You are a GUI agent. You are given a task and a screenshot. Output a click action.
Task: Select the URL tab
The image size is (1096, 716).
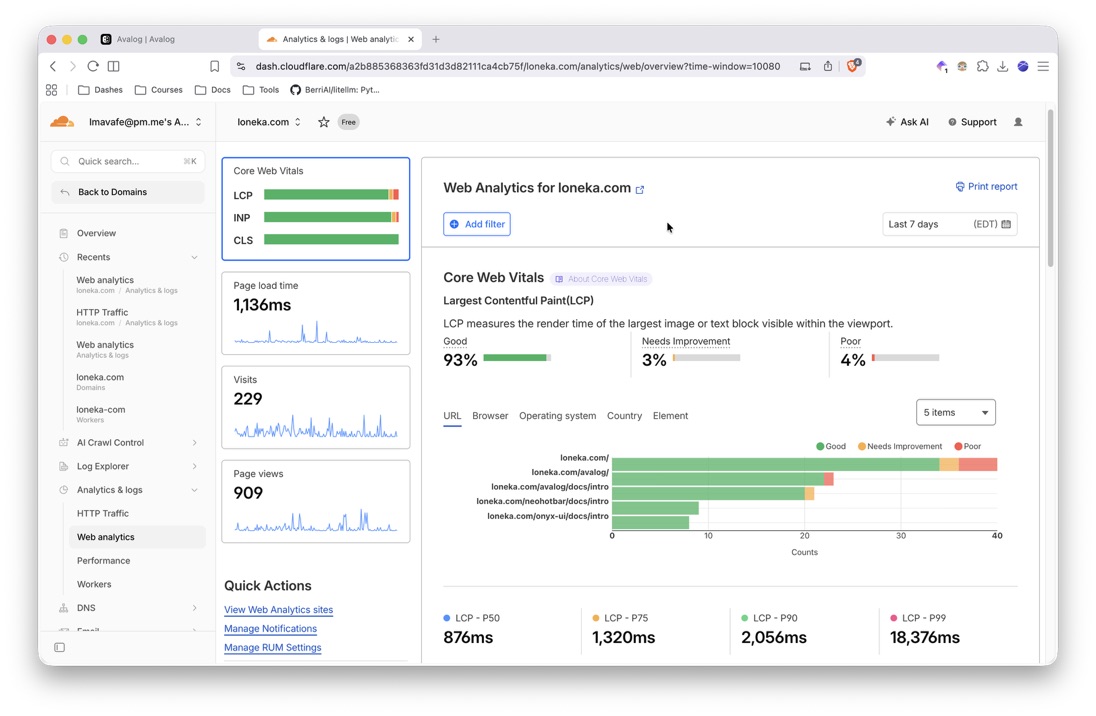[452, 415]
